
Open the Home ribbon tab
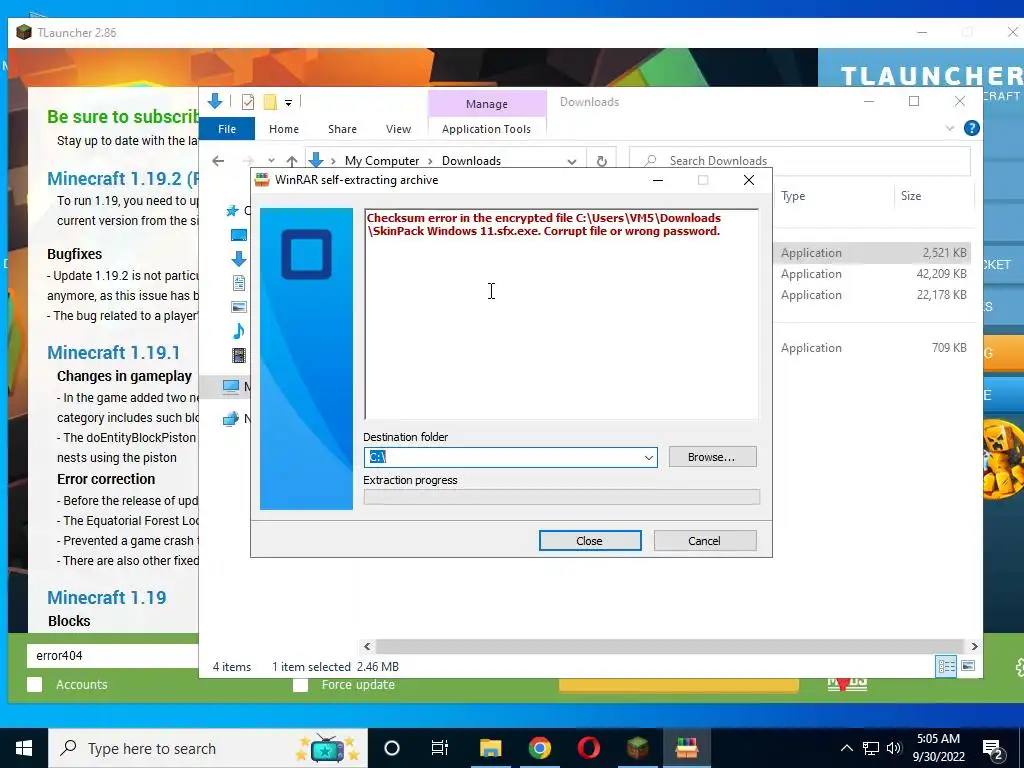(x=283, y=129)
